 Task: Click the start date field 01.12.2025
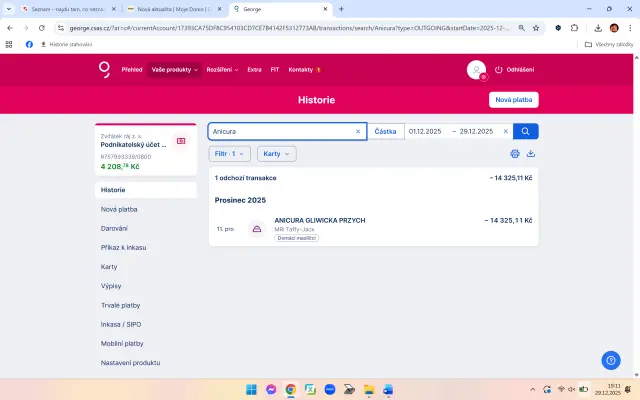pyautogui.click(x=426, y=131)
